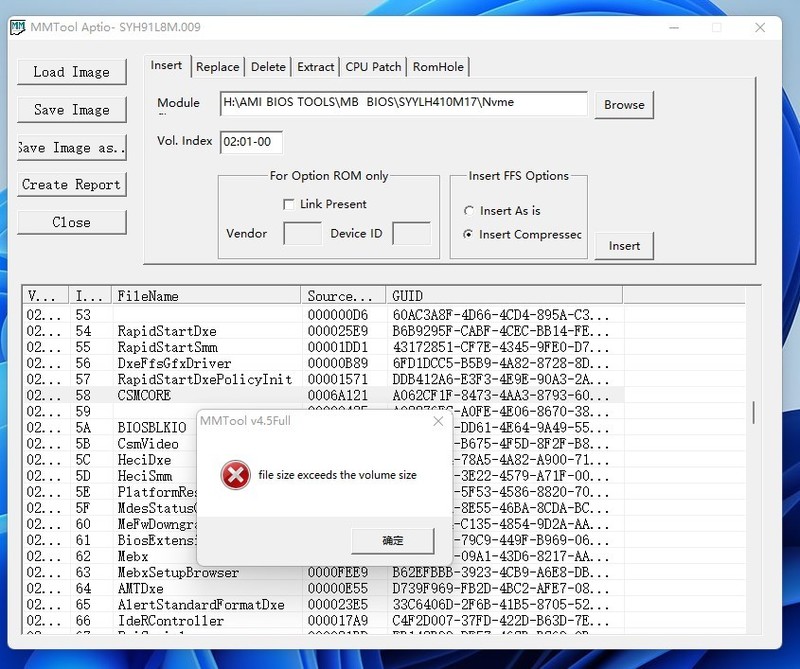Sort by the Source size column header

pos(343,296)
